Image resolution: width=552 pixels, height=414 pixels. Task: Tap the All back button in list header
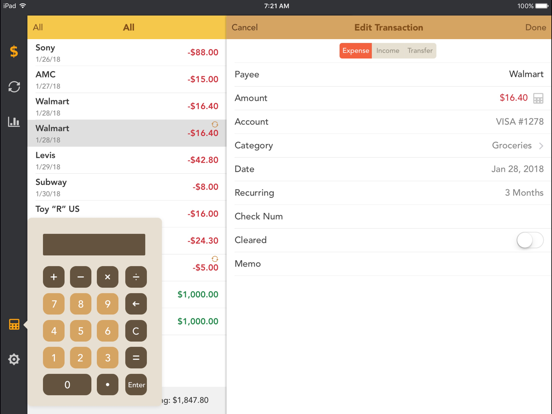38,27
